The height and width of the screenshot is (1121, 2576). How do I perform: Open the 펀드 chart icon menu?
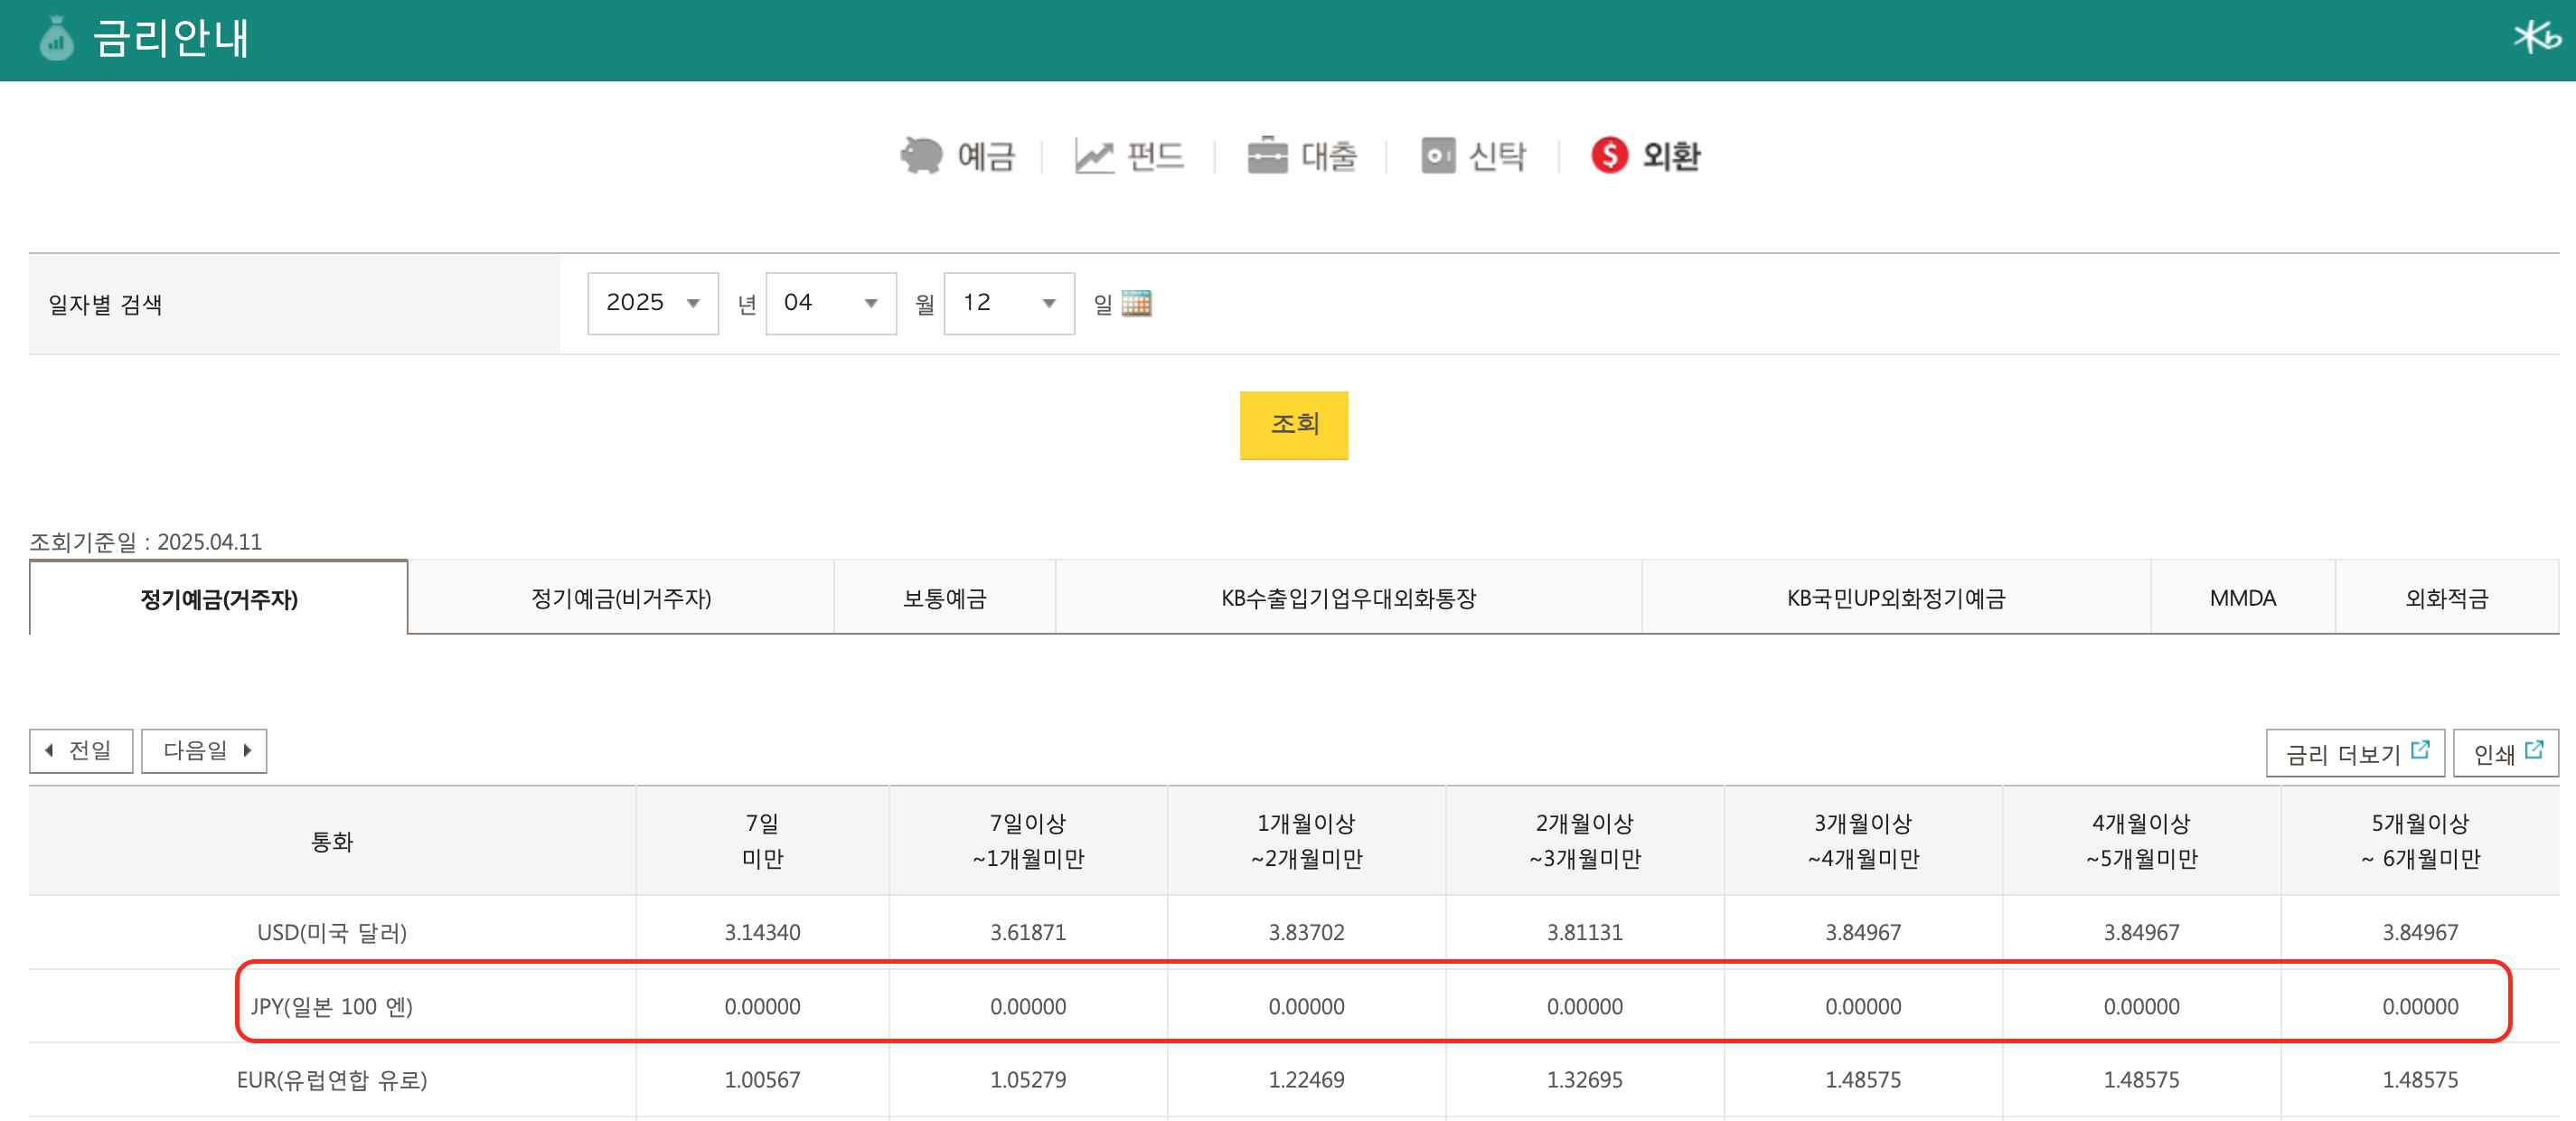pos(1093,155)
